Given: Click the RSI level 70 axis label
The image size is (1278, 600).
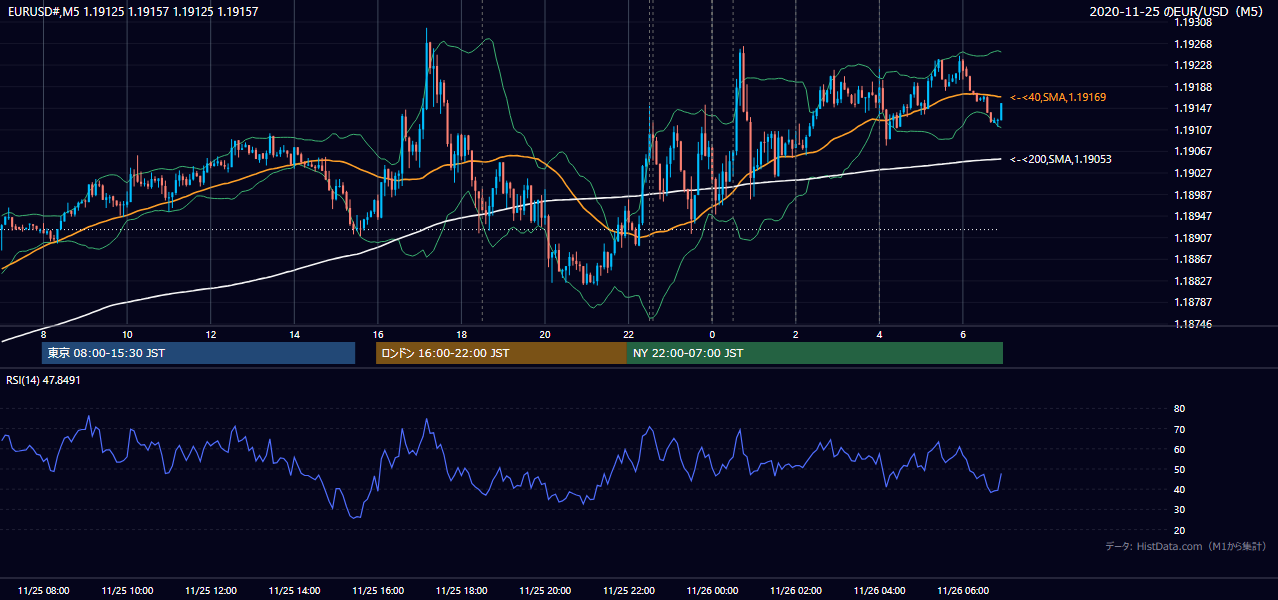Looking at the screenshot, I should coord(1179,429).
